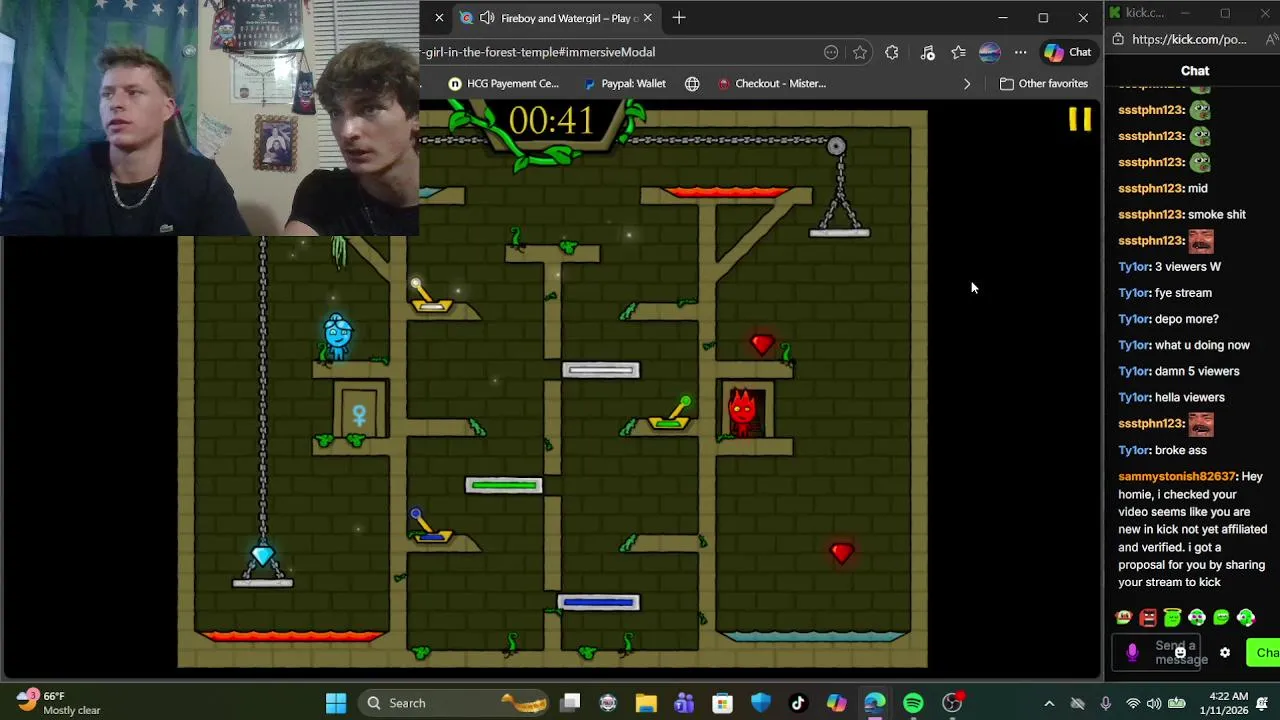The image size is (1280, 720).
Task: Click the address bar URL text
Action: click(x=540, y=52)
